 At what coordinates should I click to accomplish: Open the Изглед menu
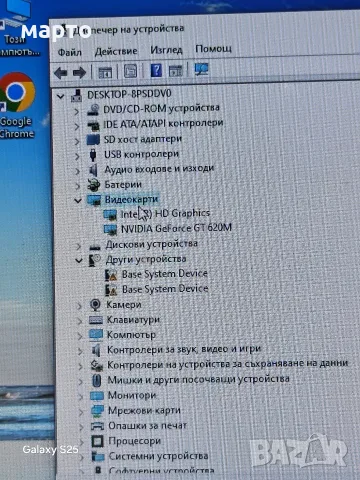(x=166, y=50)
